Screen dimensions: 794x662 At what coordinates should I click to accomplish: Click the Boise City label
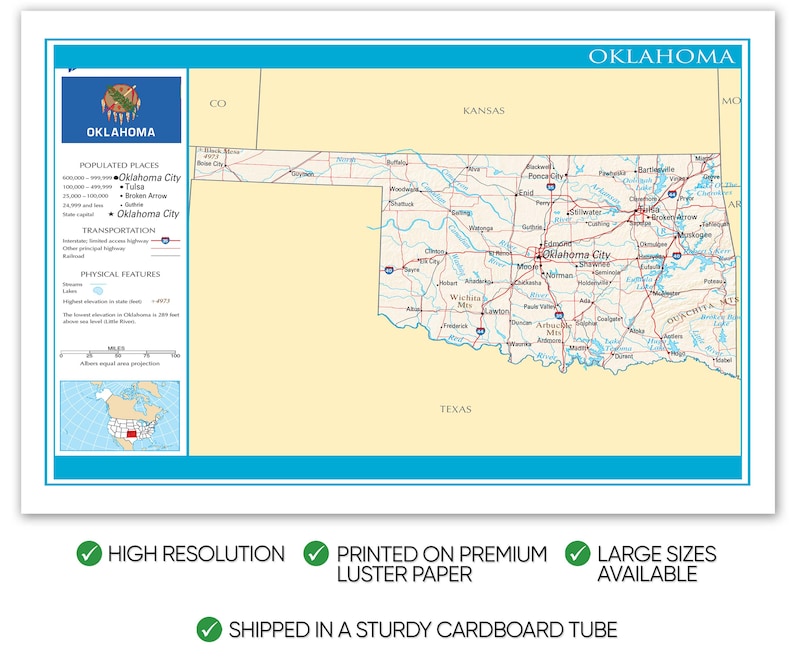tap(210, 164)
